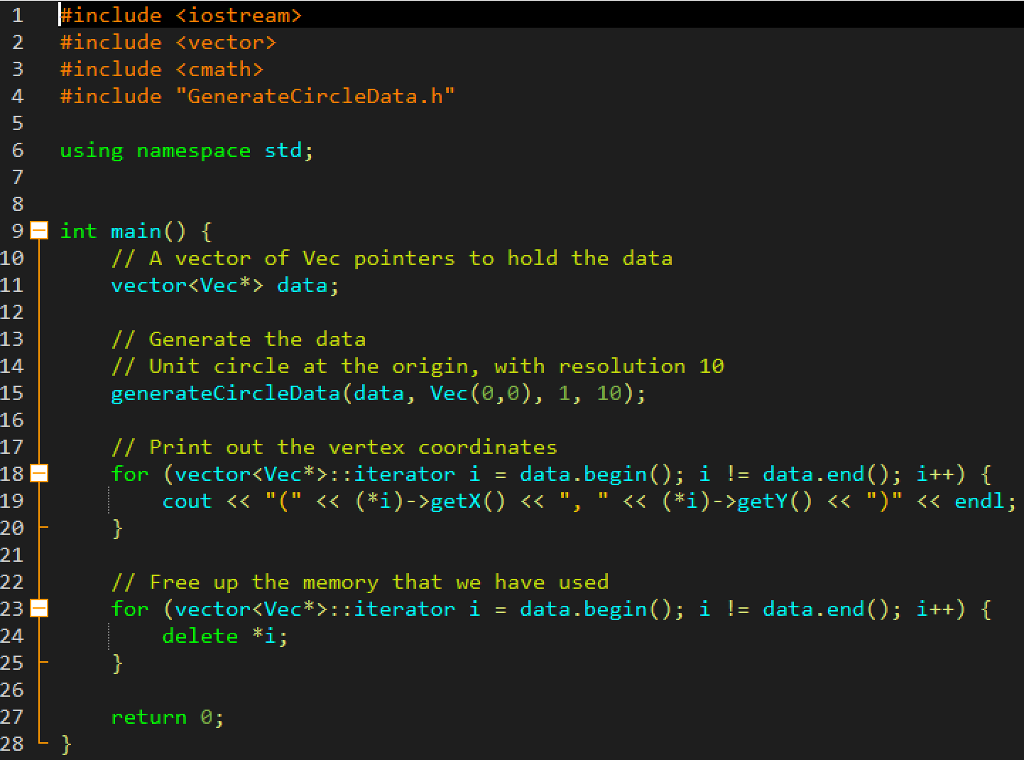Screen dimensions: 1024x760
Task: Click line number 28 in the gutter
Action: click(x=12, y=744)
